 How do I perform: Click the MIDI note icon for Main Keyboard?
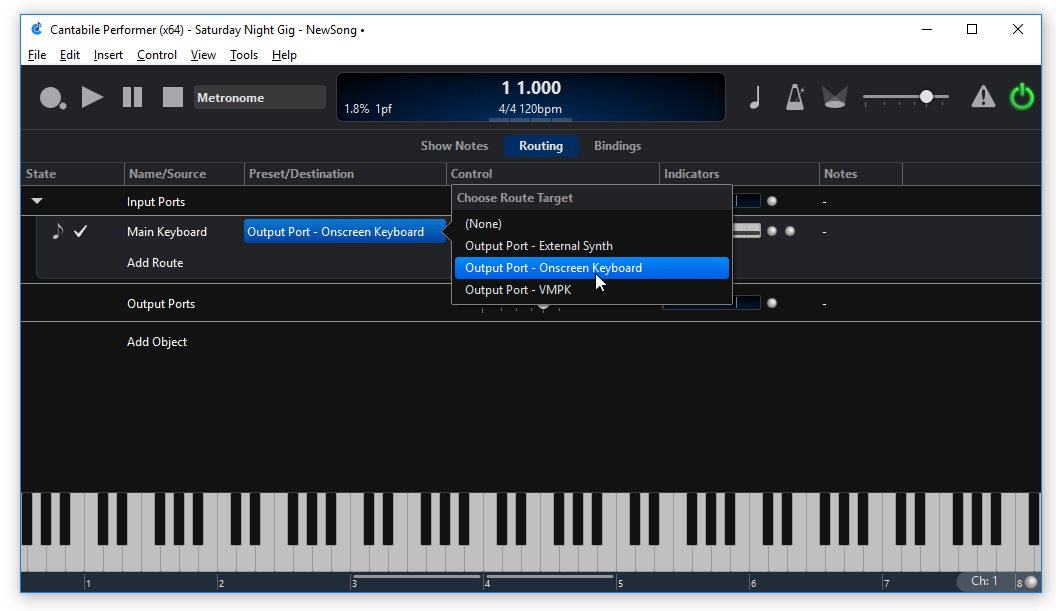58,231
